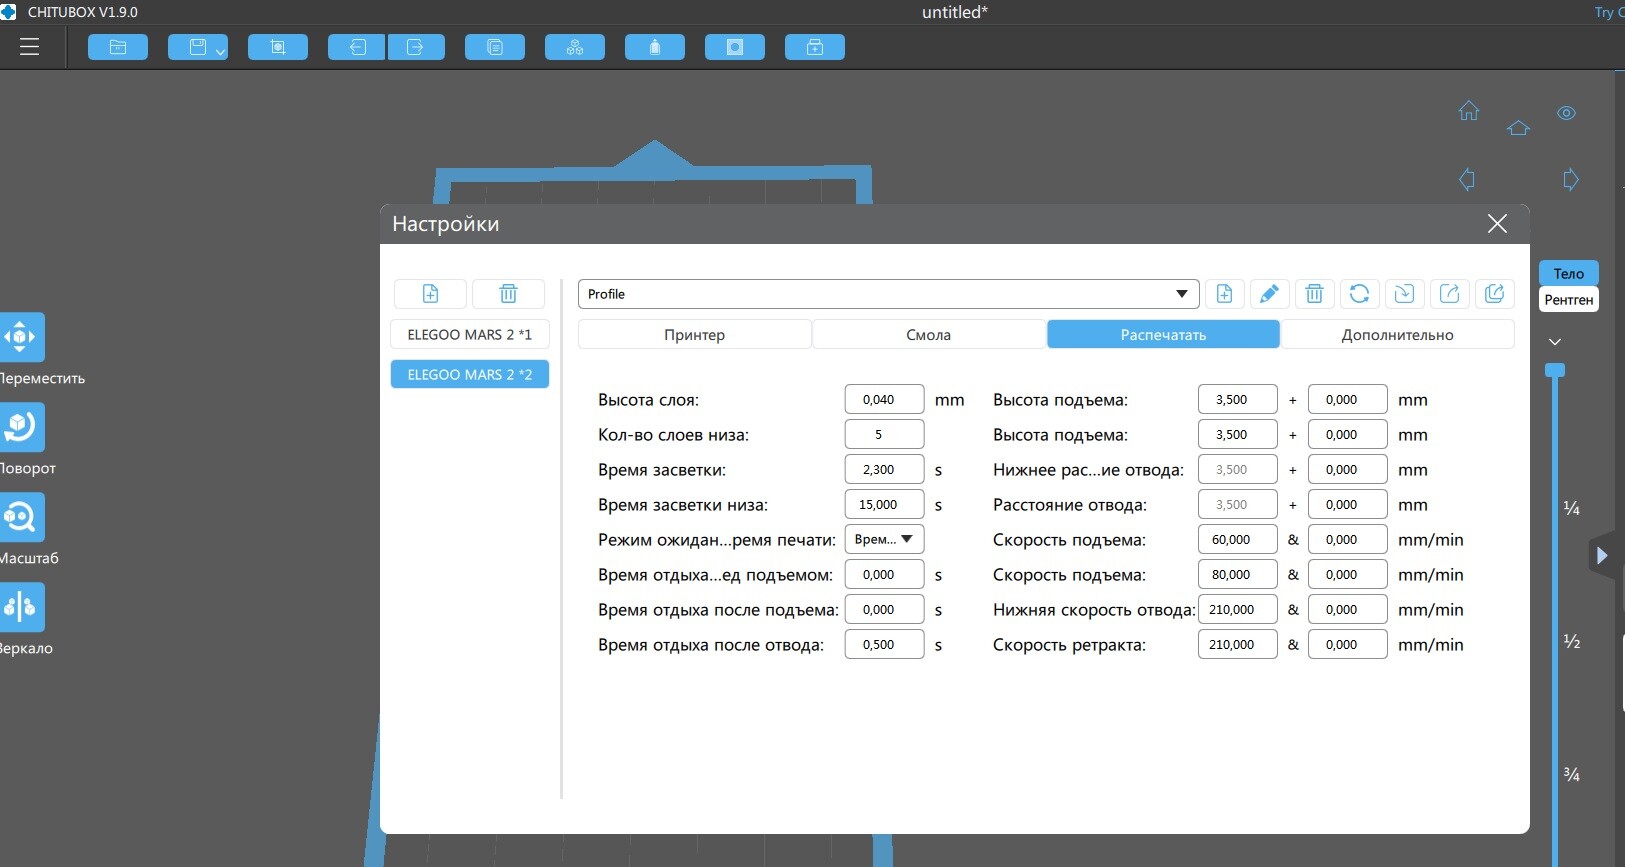
Task: Select the Rotate (Поворот) tool
Action: coord(21,427)
